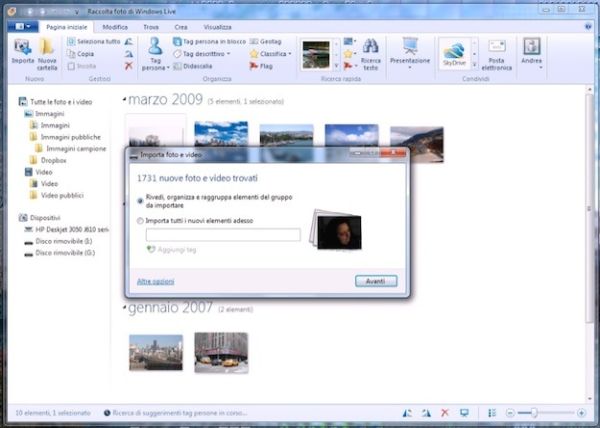This screenshot has width=600, height=428.
Task: Open the Altre opzioni link
Action: 155,281
